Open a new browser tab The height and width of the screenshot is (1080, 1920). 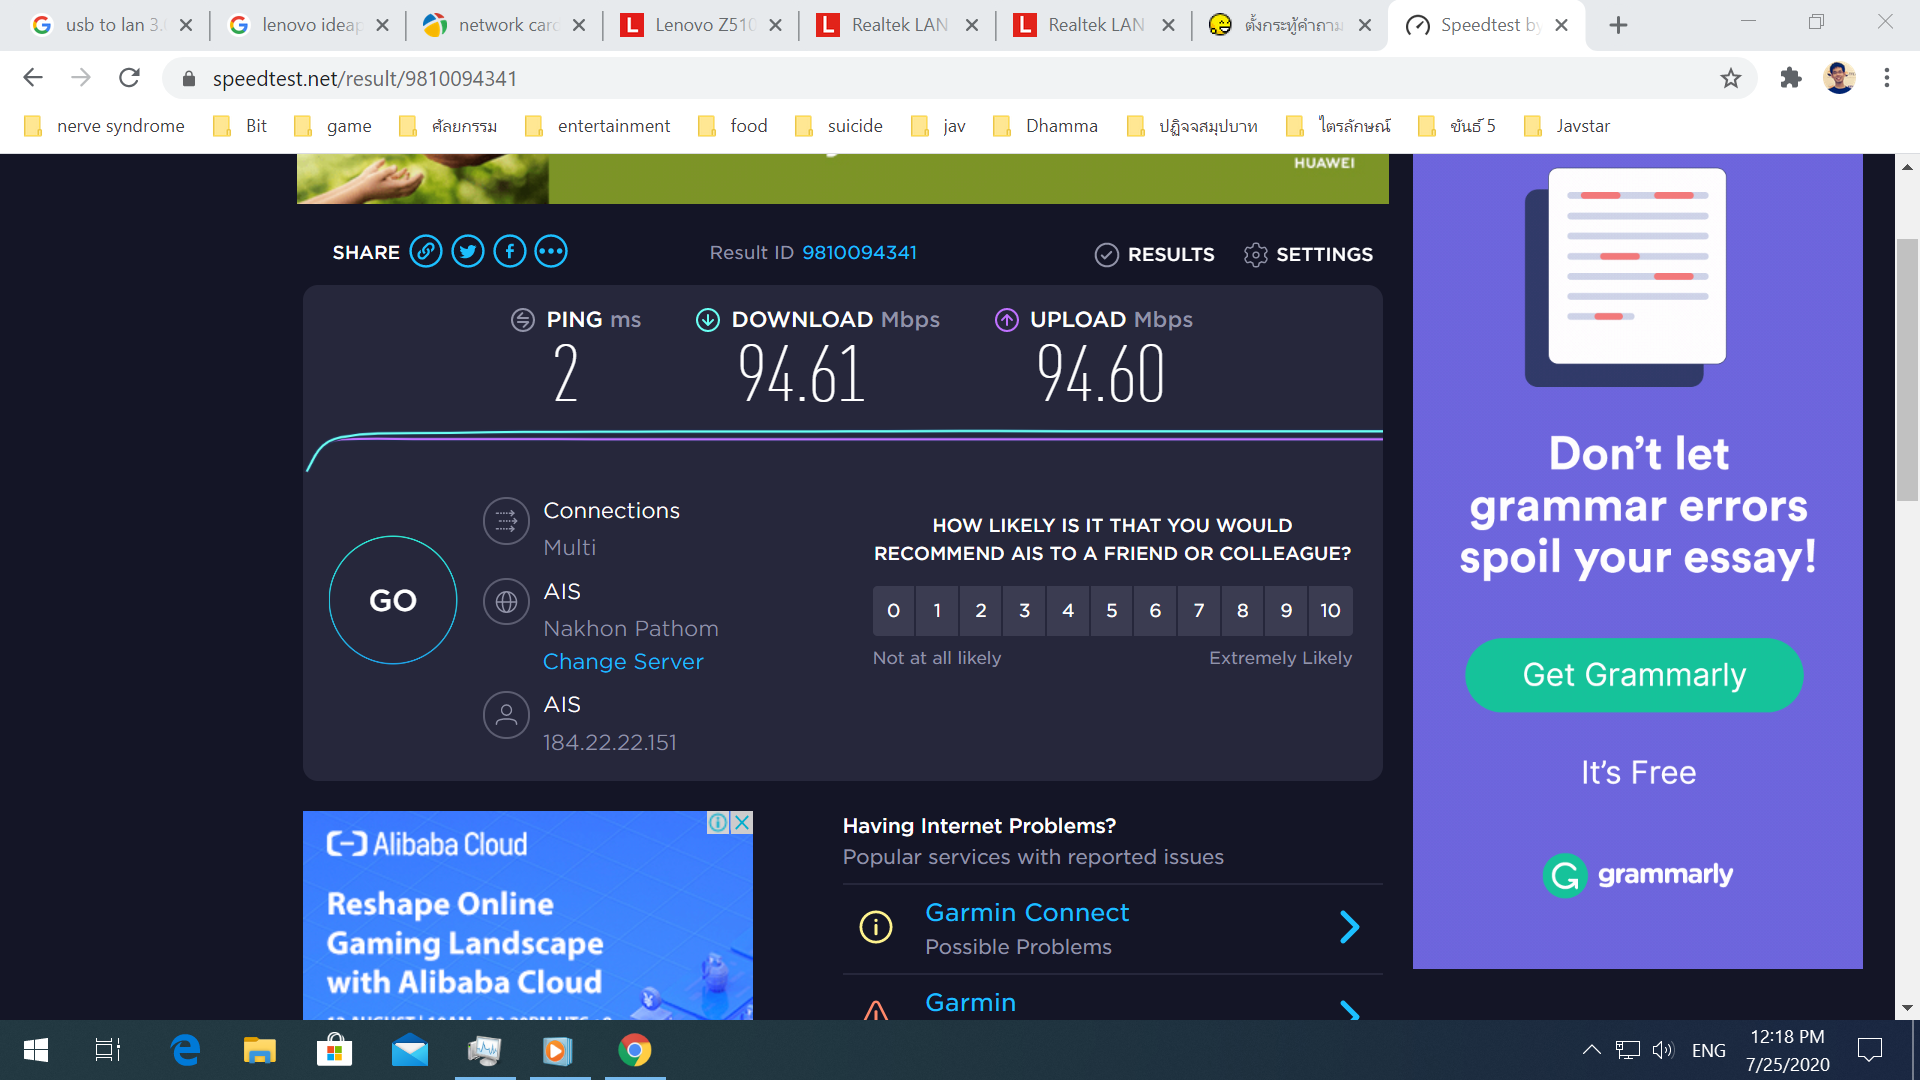[1618, 25]
